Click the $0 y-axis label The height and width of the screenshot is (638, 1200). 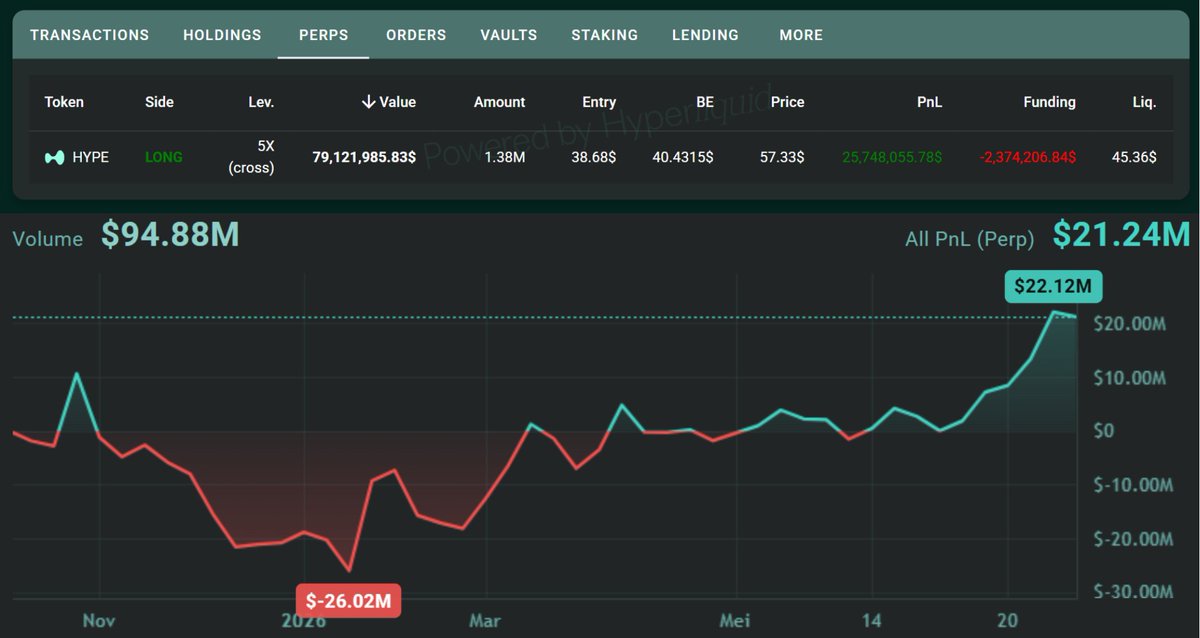1104,431
